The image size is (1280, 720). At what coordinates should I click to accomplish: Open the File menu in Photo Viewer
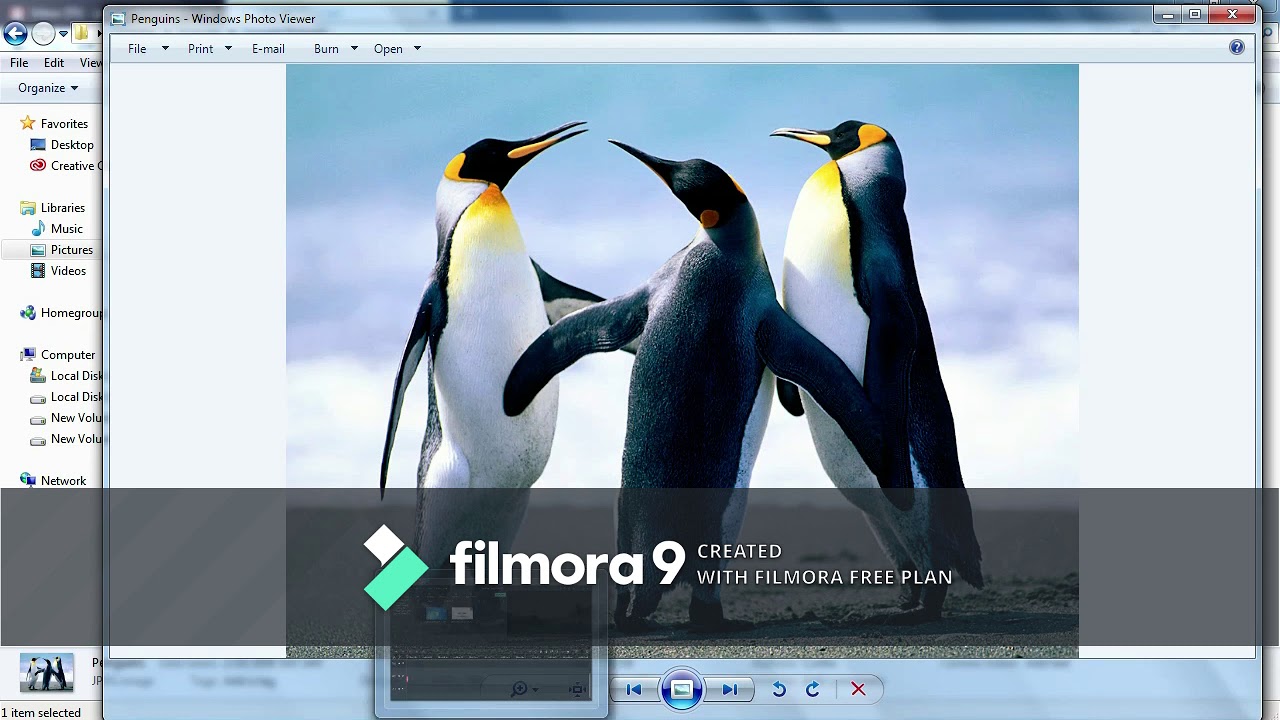pyautogui.click(x=137, y=49)
